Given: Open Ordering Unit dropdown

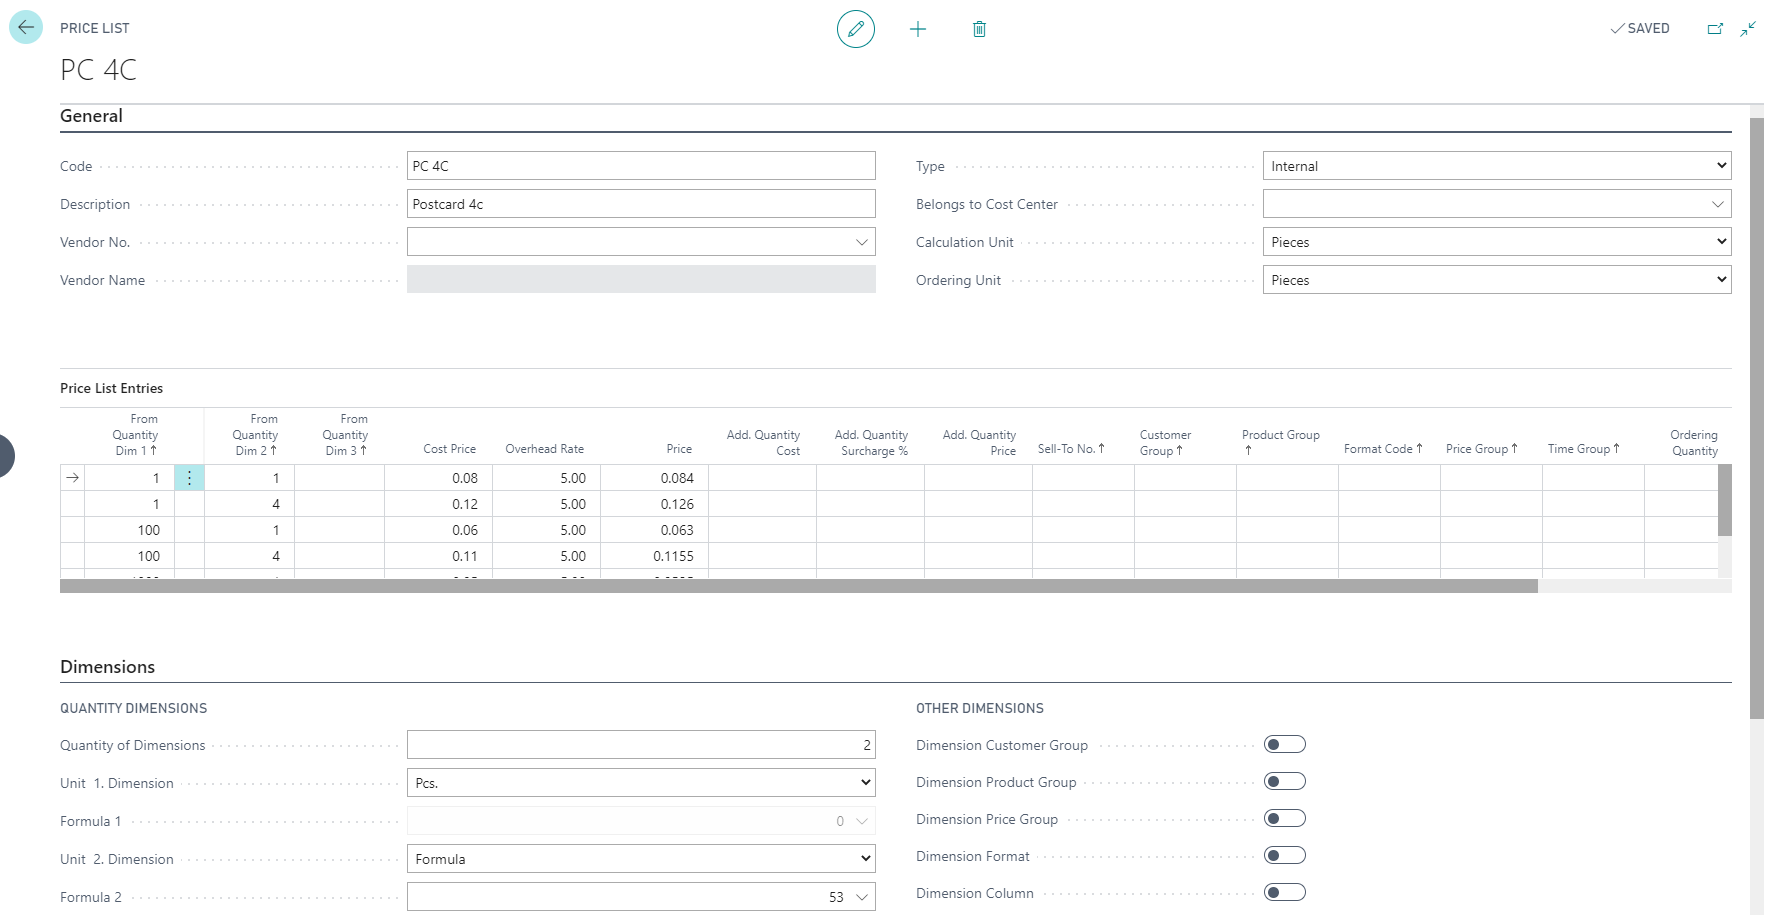Looking at the screenshot, I should 1497,280.
